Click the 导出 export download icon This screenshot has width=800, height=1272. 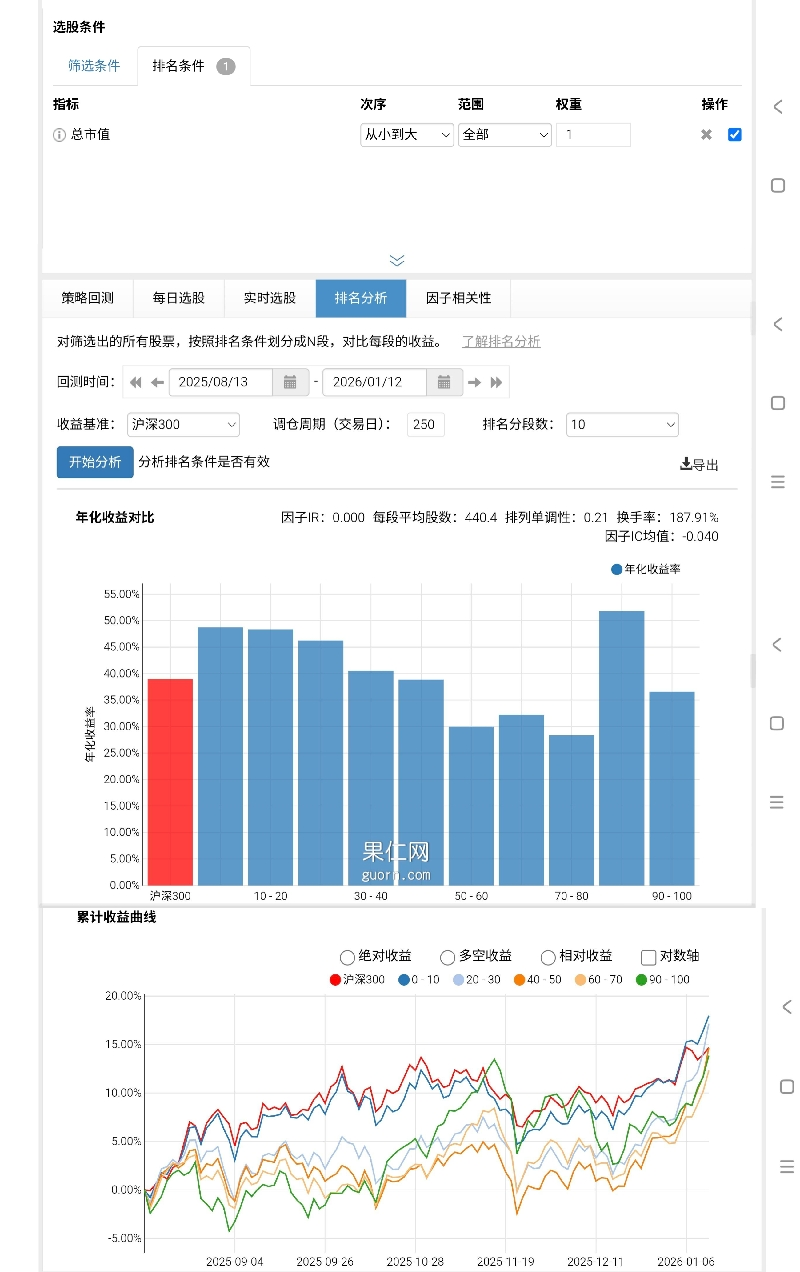tap(686, 464)
